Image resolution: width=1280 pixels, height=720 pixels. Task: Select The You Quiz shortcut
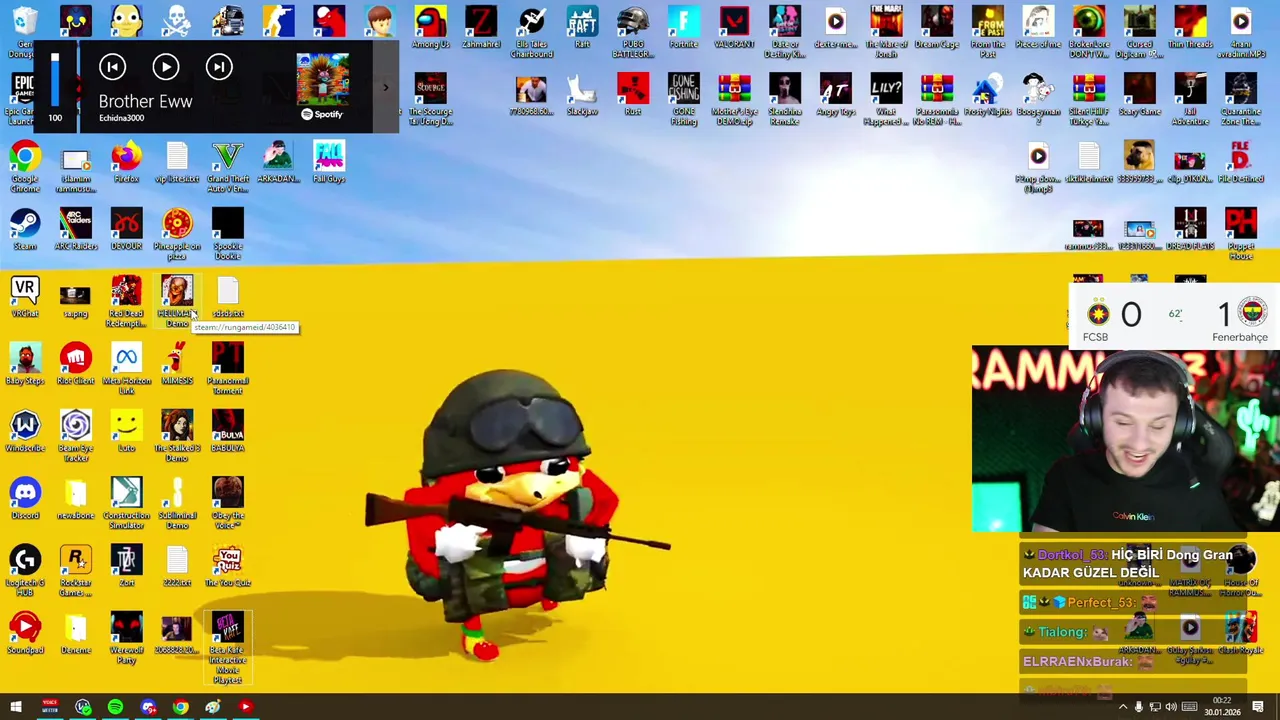[228, 565]
